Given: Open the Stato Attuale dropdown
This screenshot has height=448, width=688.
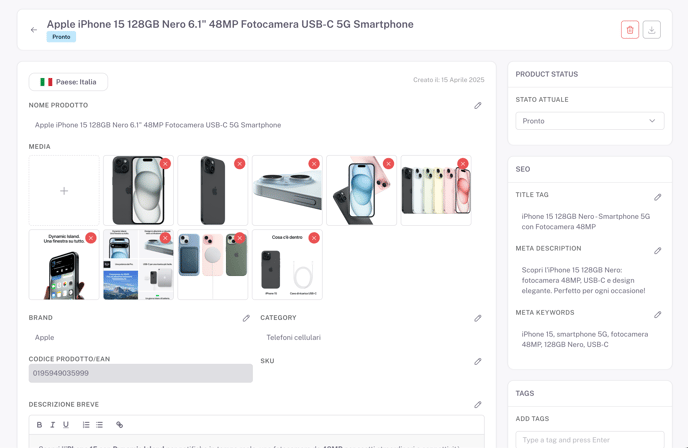Looking at the screenshot, I should coord(590,121).
